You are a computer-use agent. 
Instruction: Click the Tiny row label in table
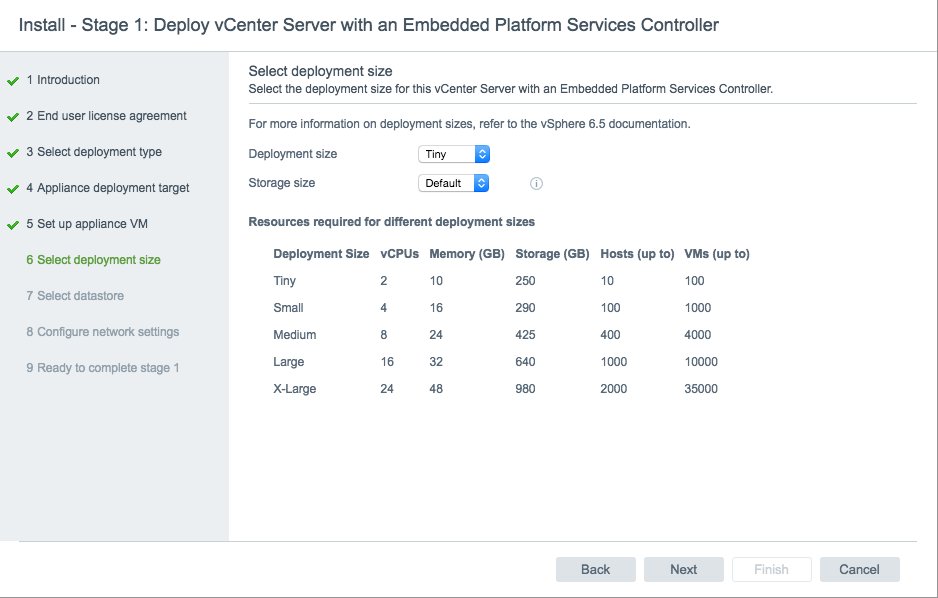tap(285, 281)
